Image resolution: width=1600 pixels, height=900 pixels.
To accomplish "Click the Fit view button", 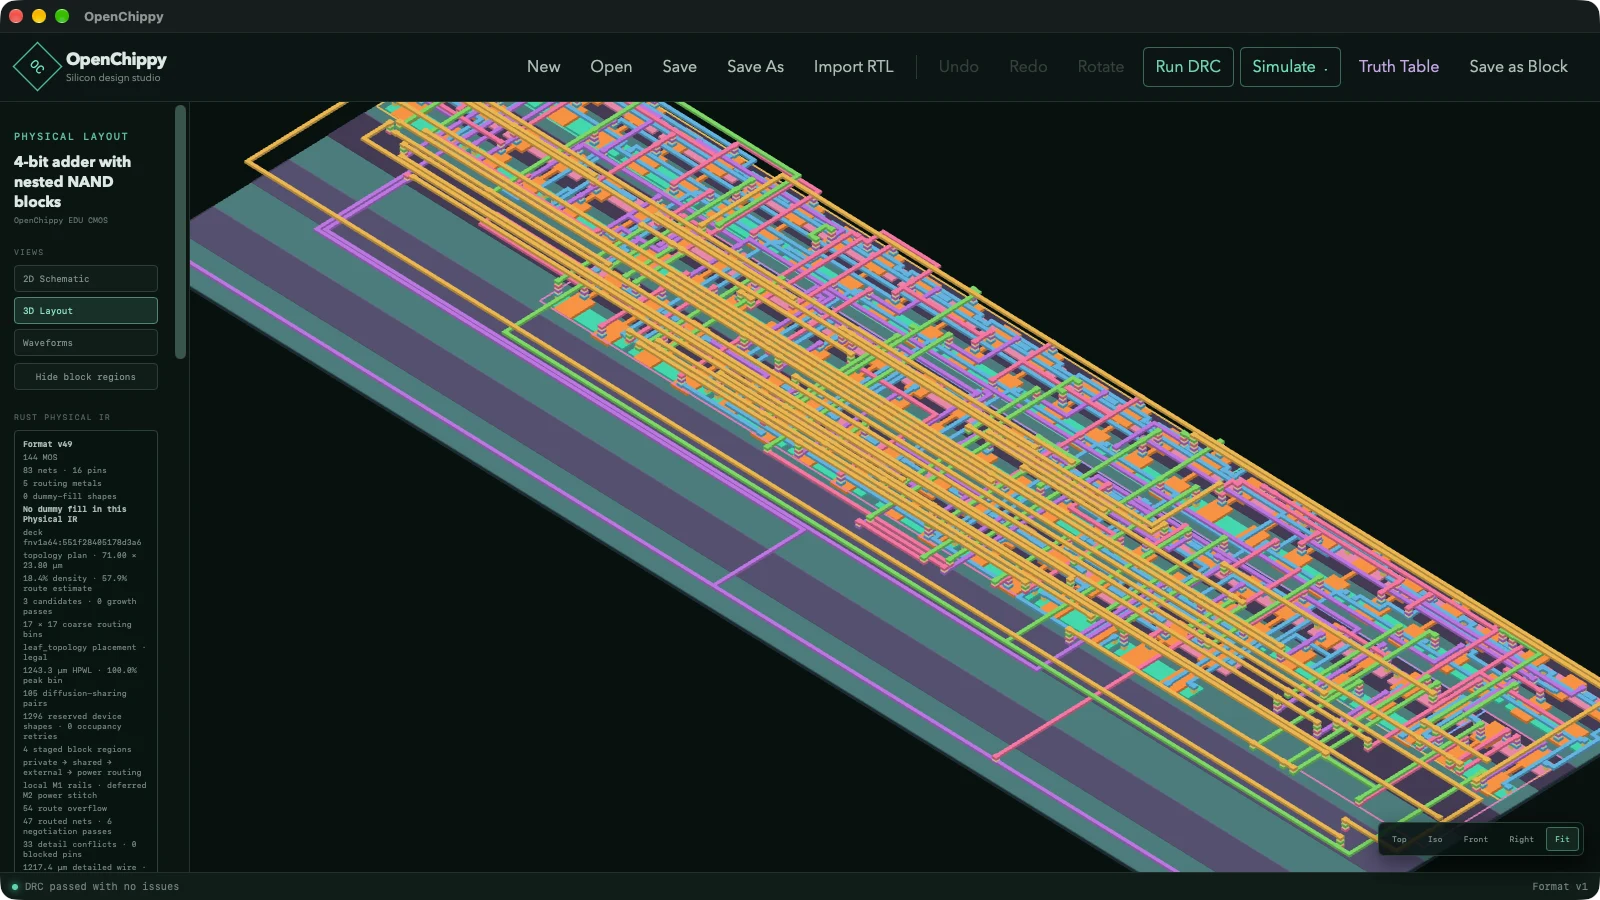I will coord(1562,839).
